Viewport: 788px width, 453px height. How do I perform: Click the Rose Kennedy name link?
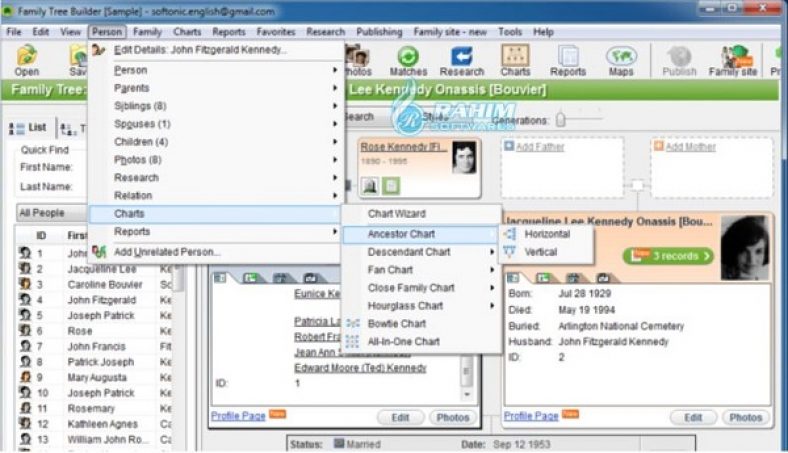point(404,147)
